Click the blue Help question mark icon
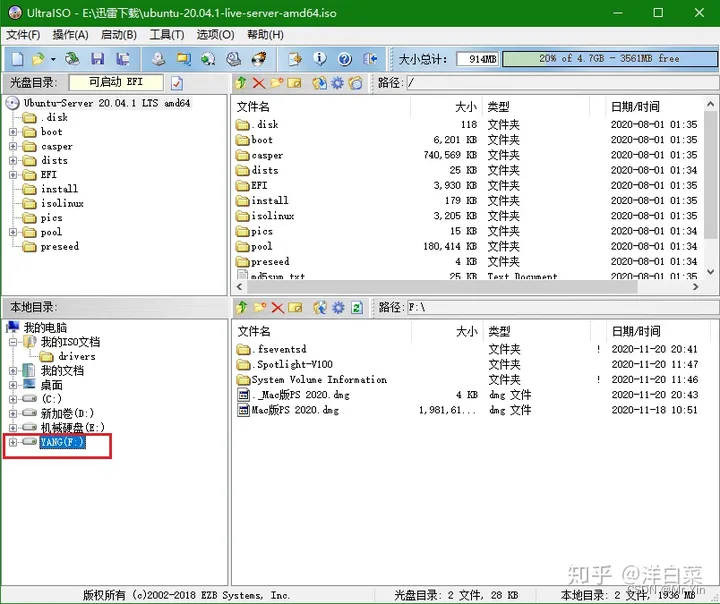 [344, 59]
